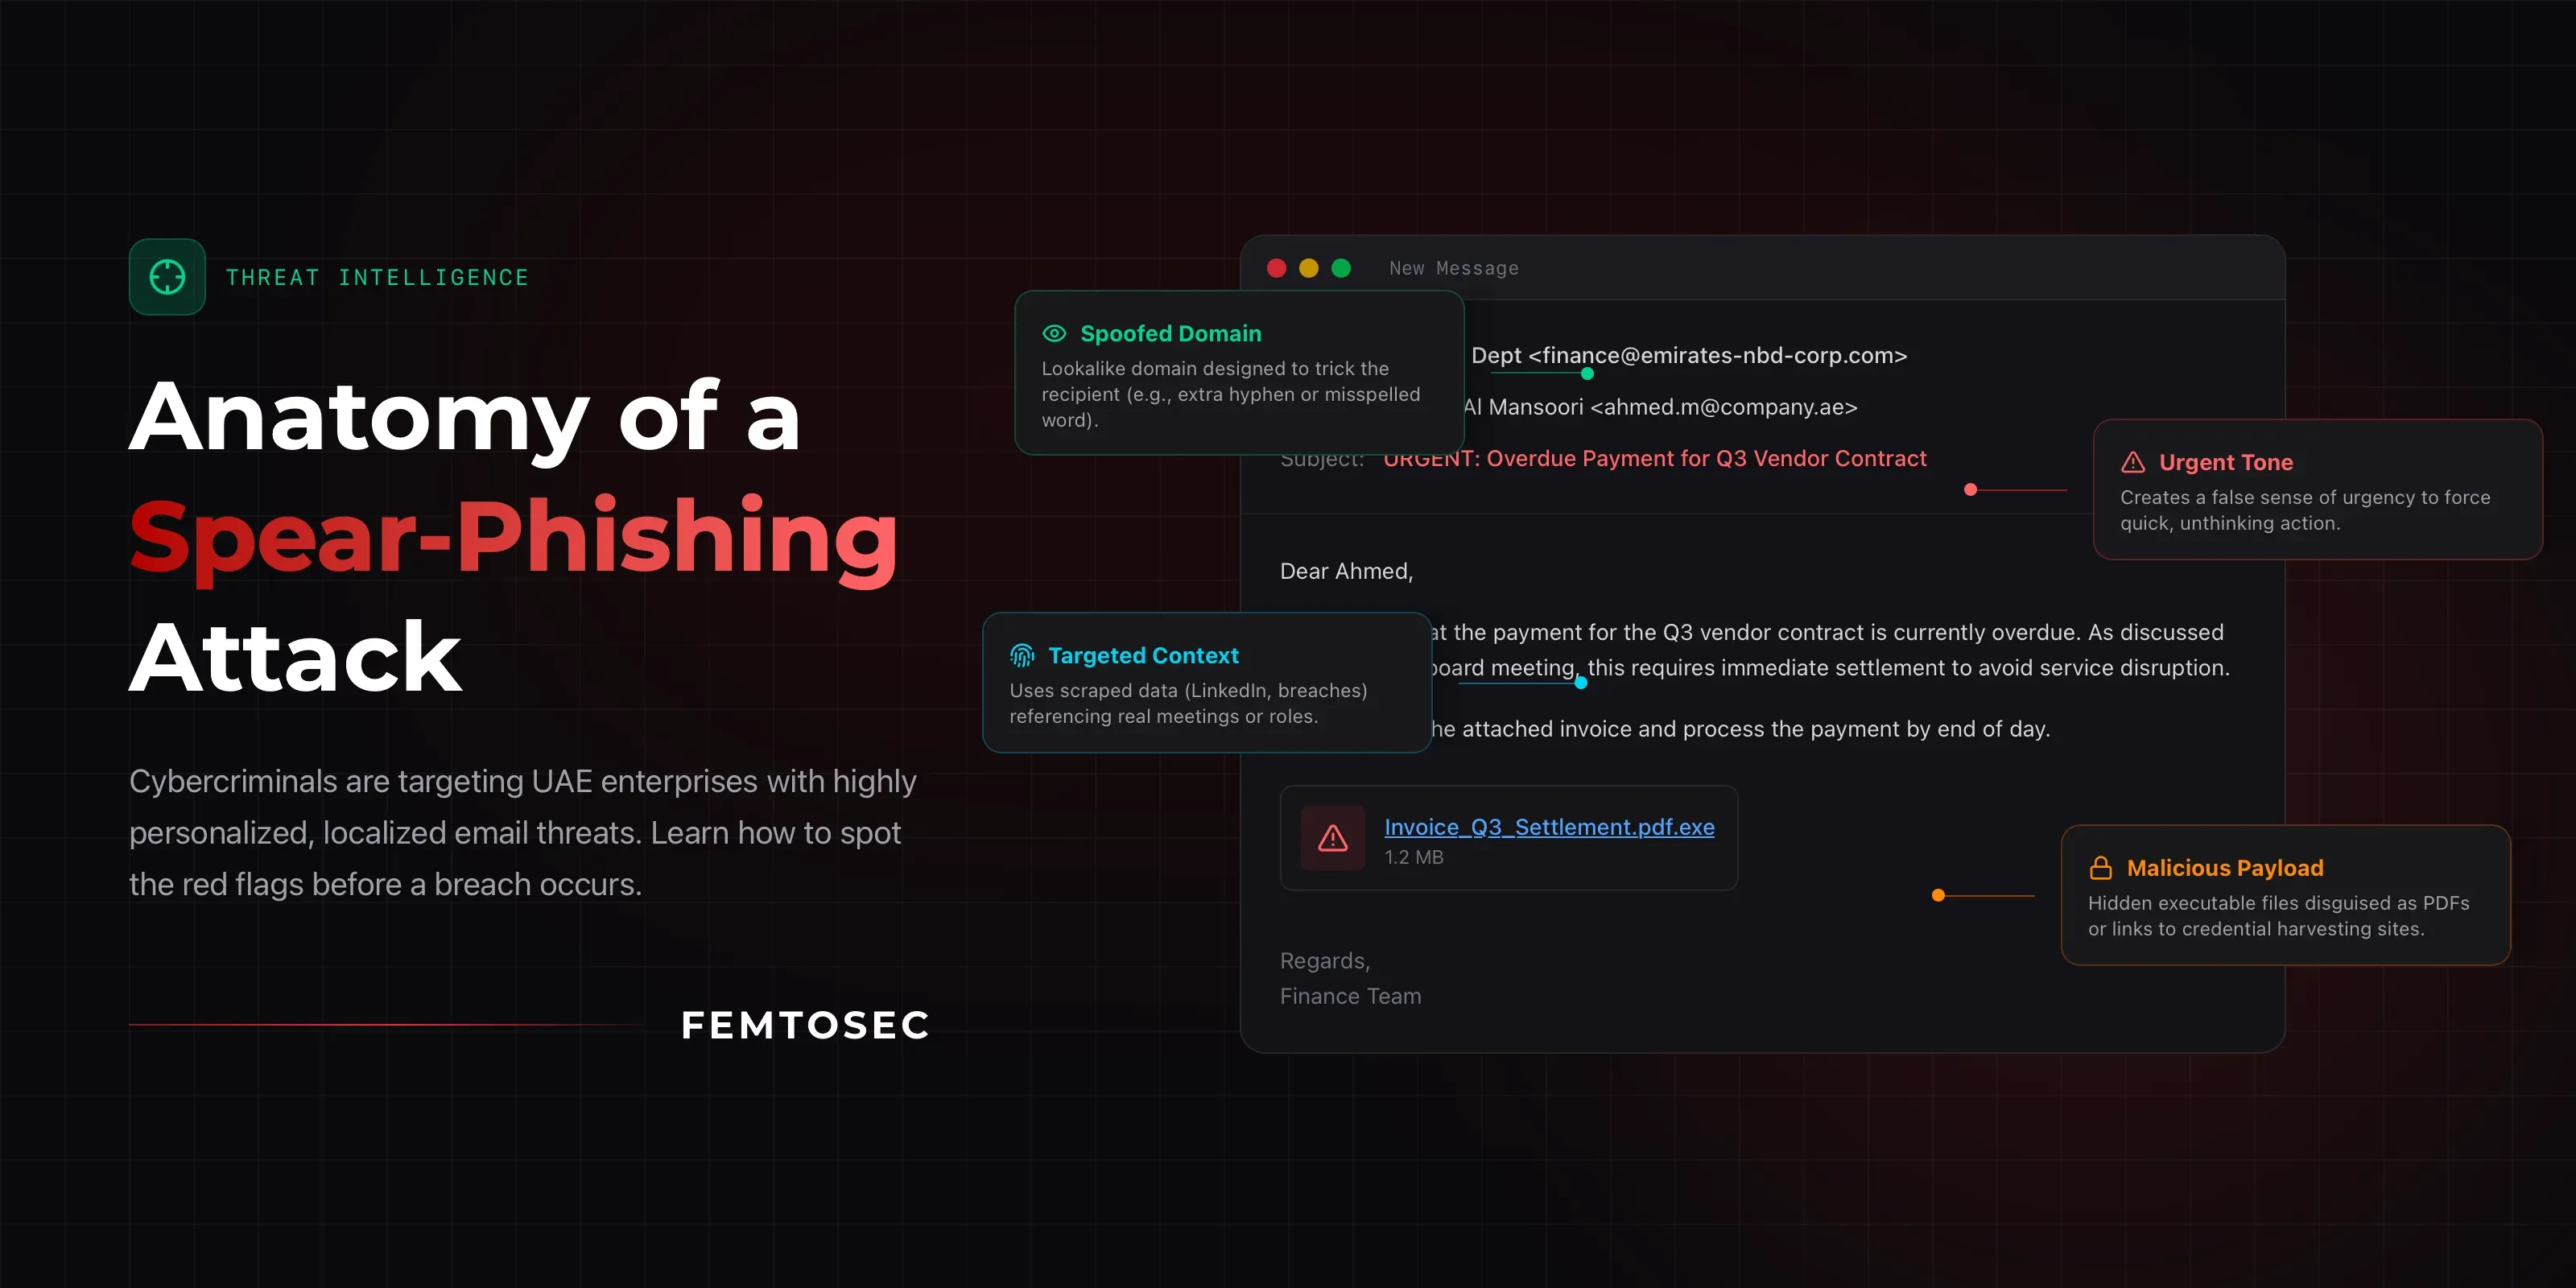2576x1288 pixels.
Task: Click the green window dot in New Message
Action: (x=1341, y=268)
